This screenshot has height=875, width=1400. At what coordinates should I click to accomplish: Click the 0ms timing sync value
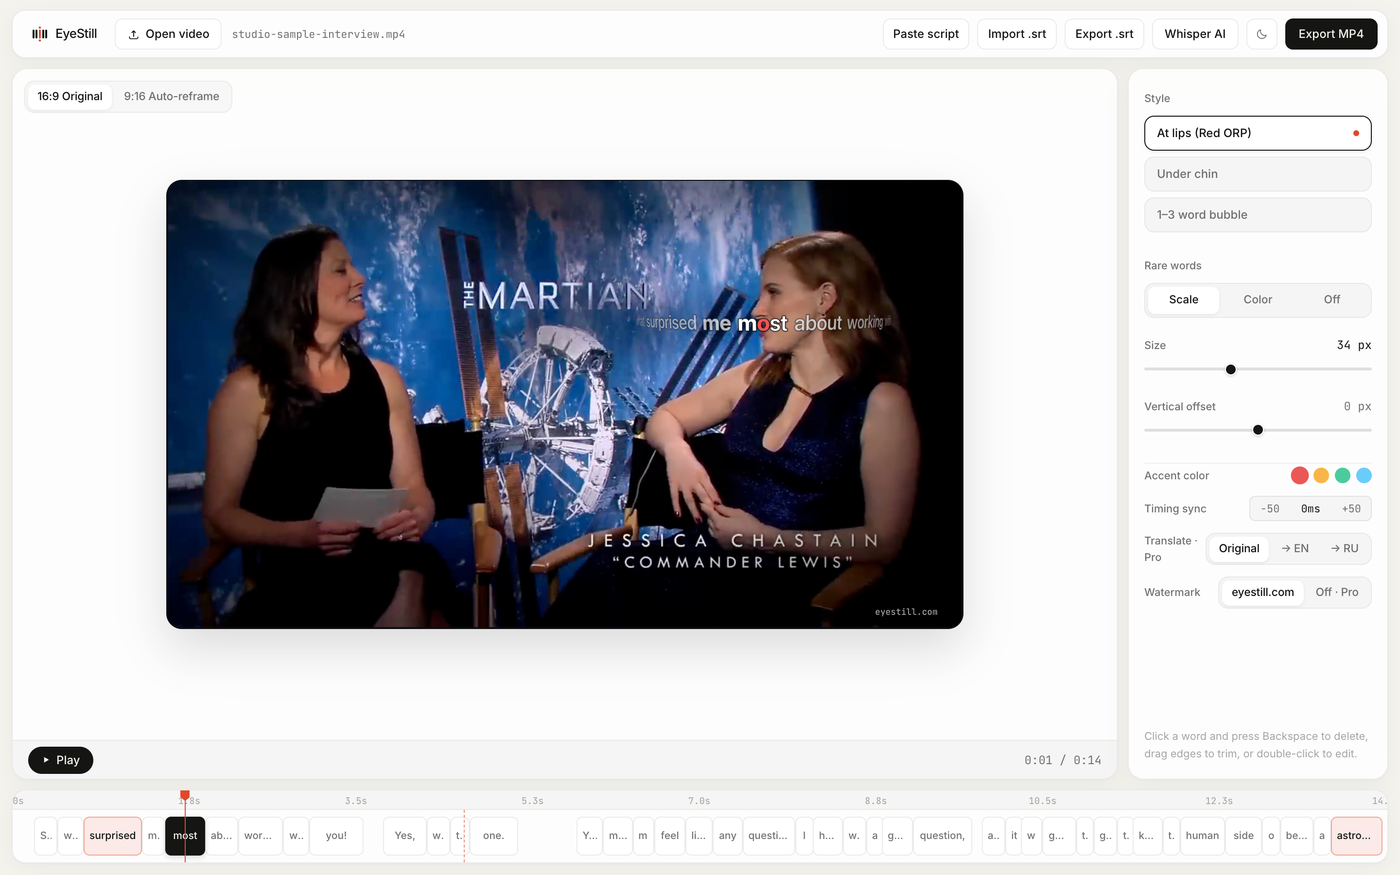[x=1311, y=509]
